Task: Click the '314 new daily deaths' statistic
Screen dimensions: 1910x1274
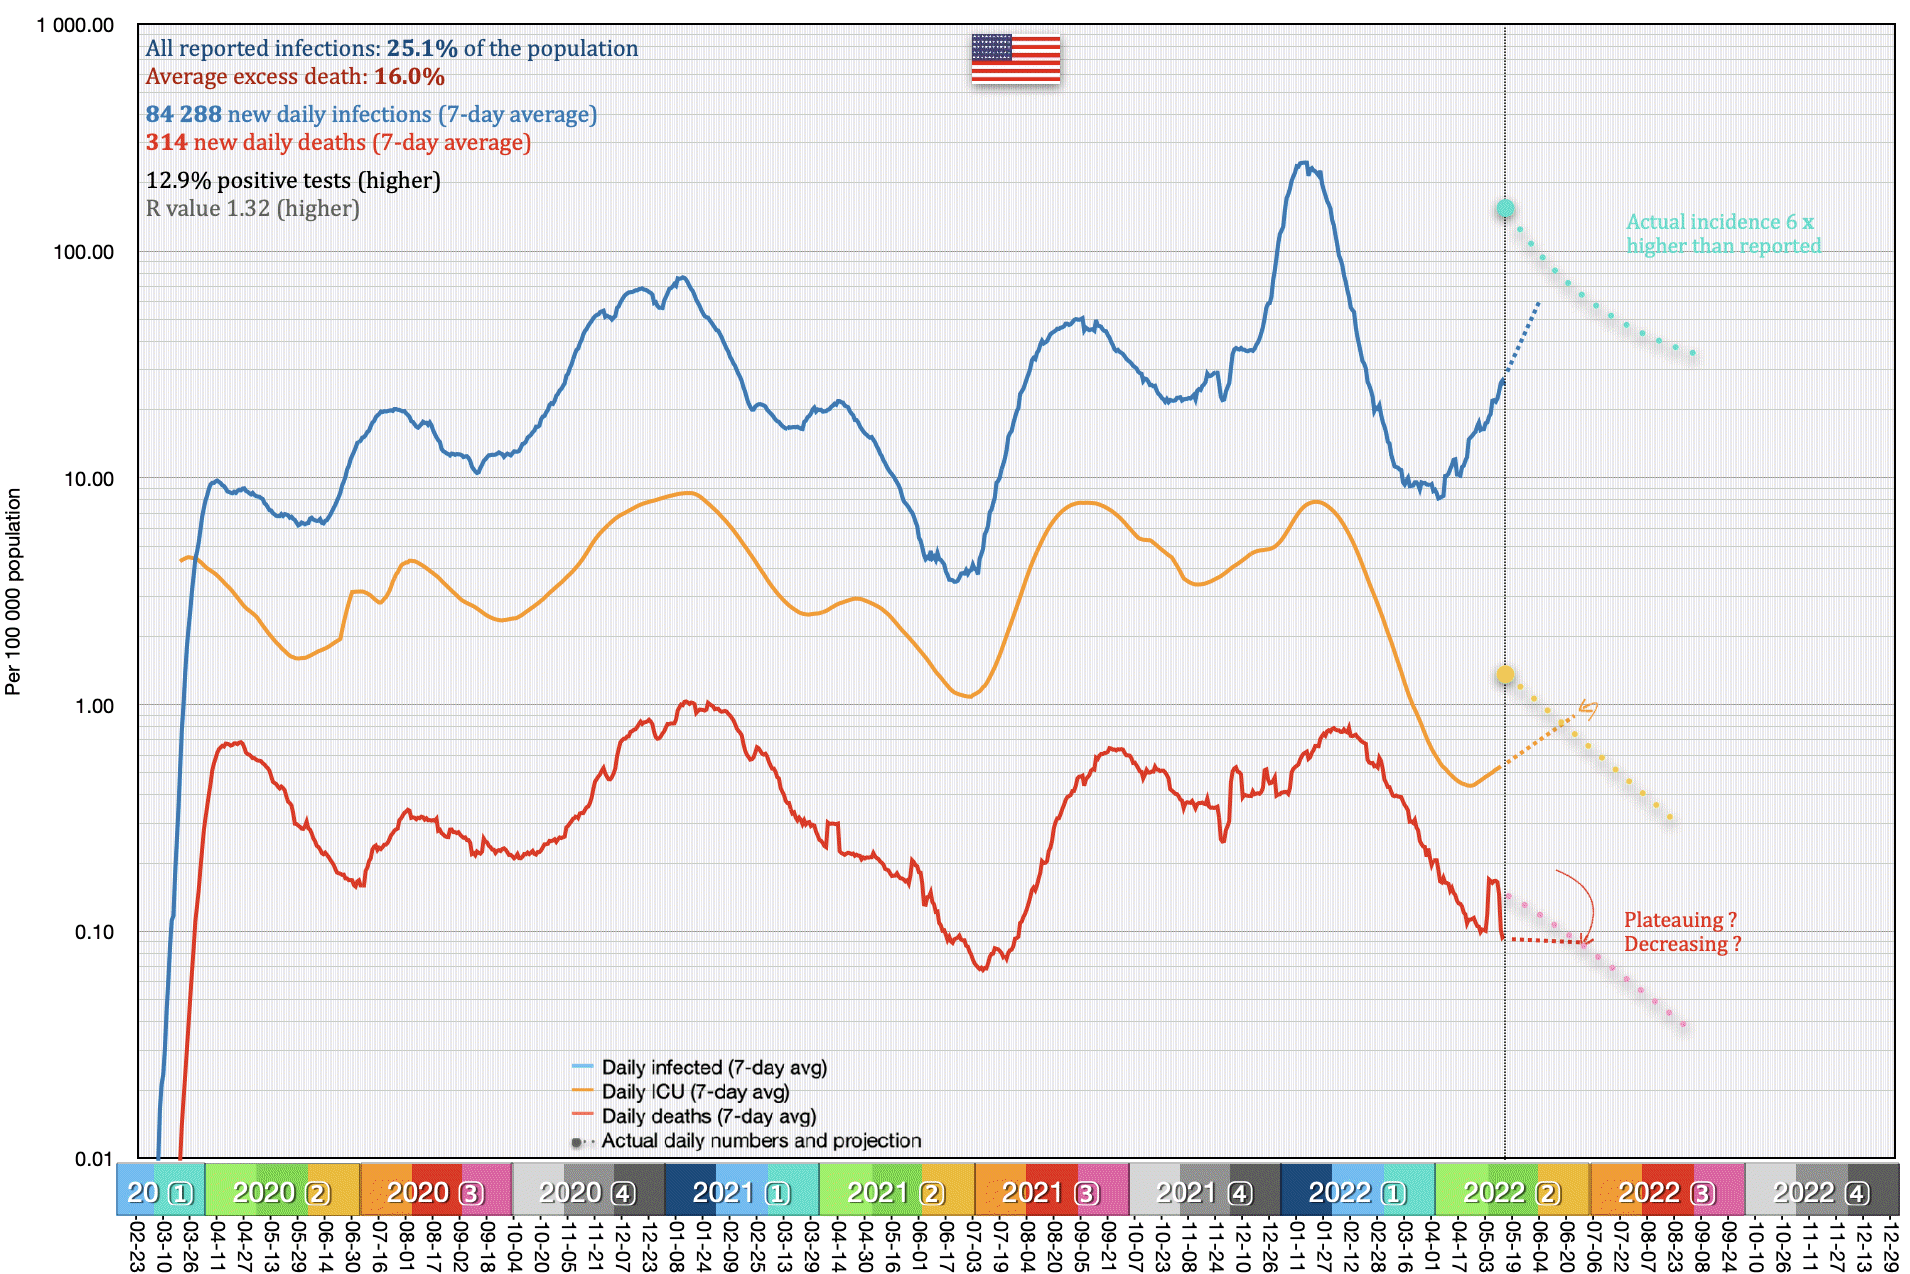Action: [x=338, y=142]
